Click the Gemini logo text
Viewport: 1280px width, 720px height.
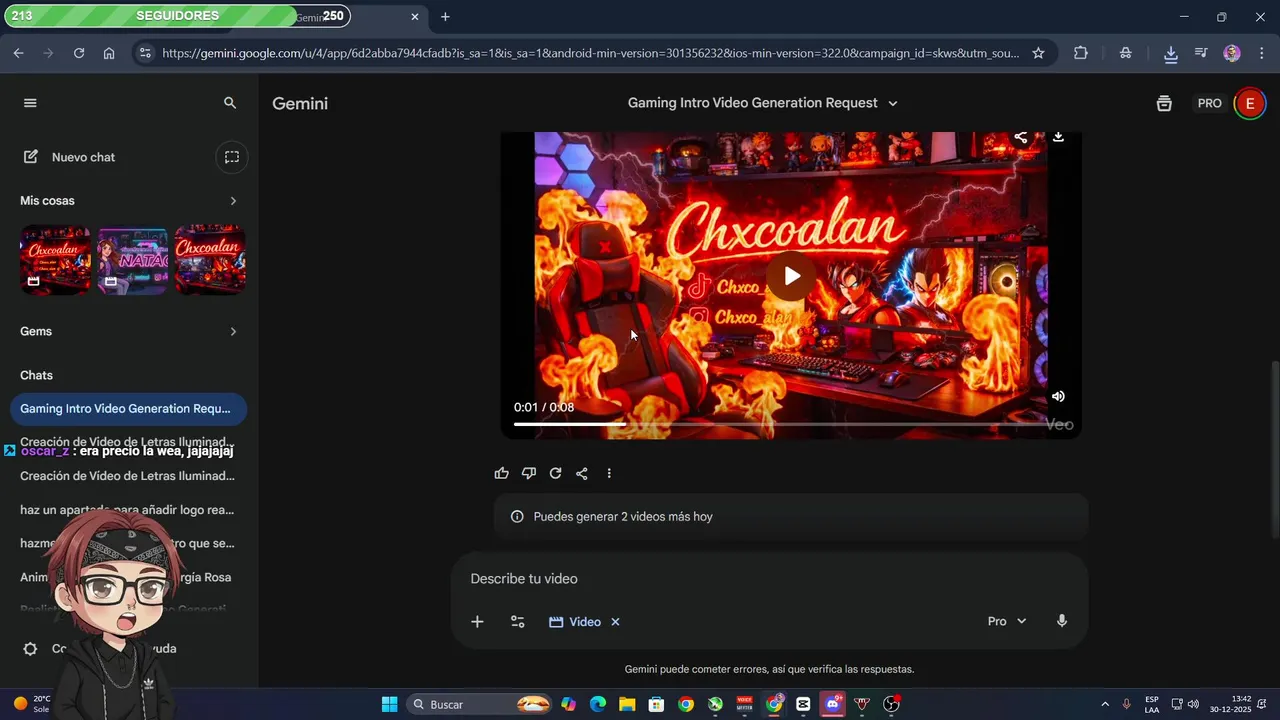300,103
